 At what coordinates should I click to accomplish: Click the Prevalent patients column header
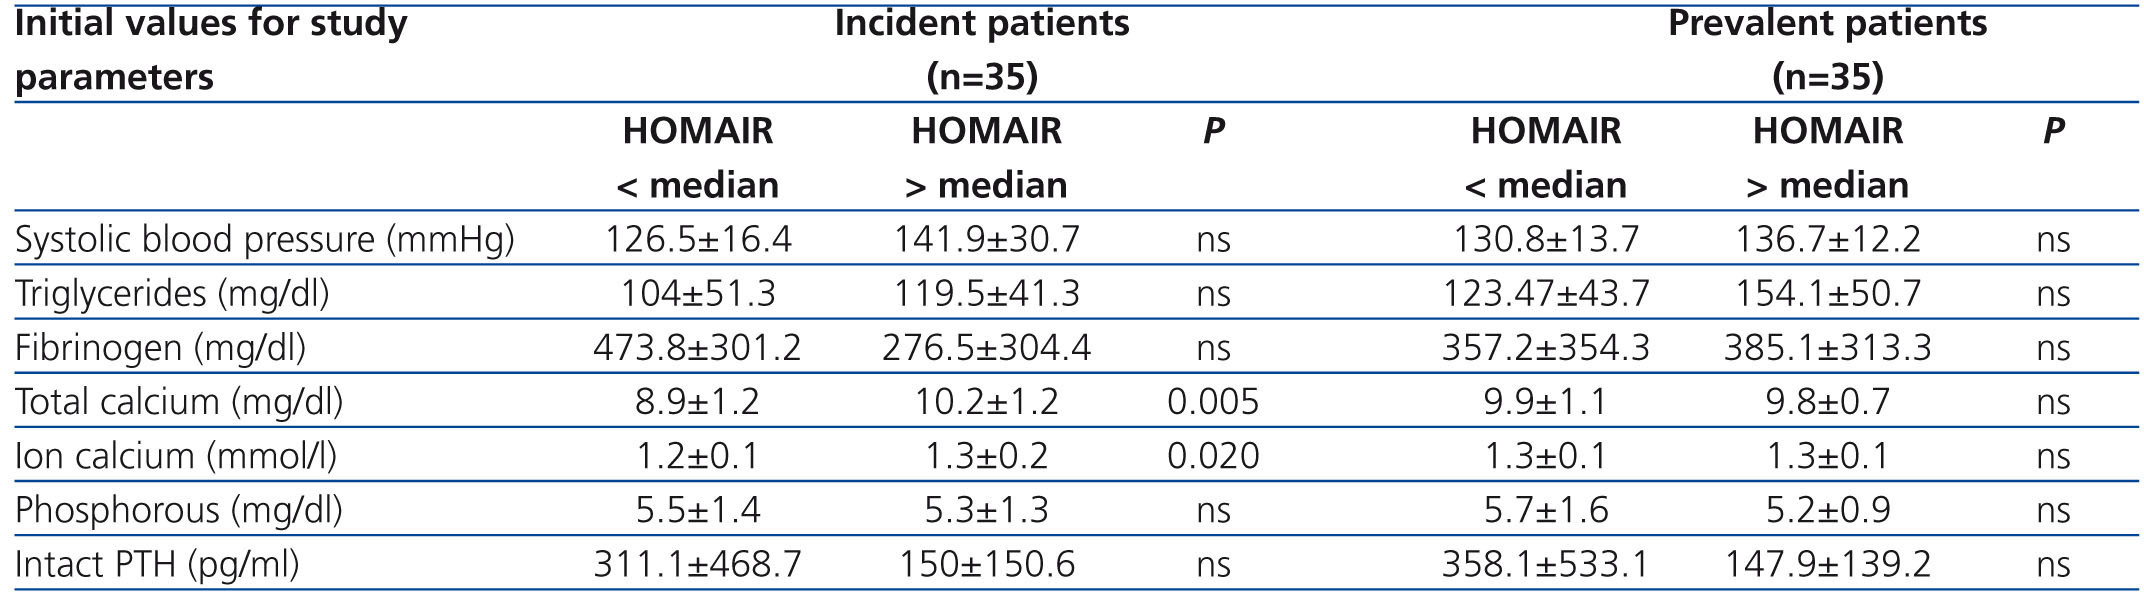(1827, 24)
